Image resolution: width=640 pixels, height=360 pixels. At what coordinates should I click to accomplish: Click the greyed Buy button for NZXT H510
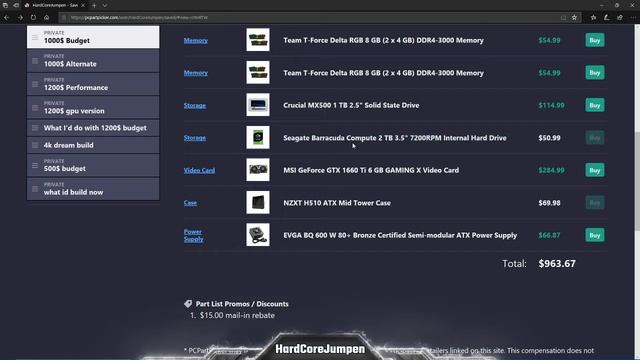(x=595, y=202)
